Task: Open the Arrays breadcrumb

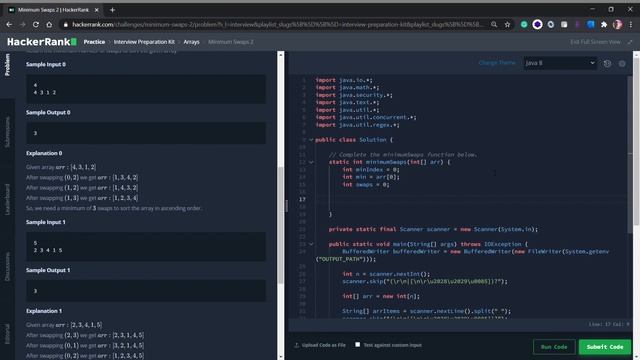Action: tap(191, 42)
